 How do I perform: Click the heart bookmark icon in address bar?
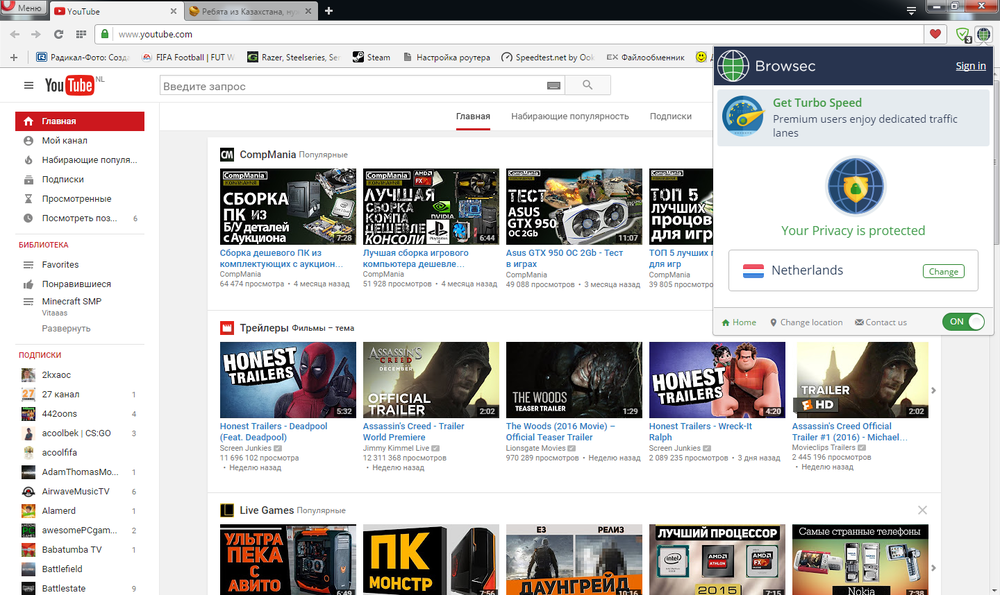pyautogui.click(x=935, y=34)
